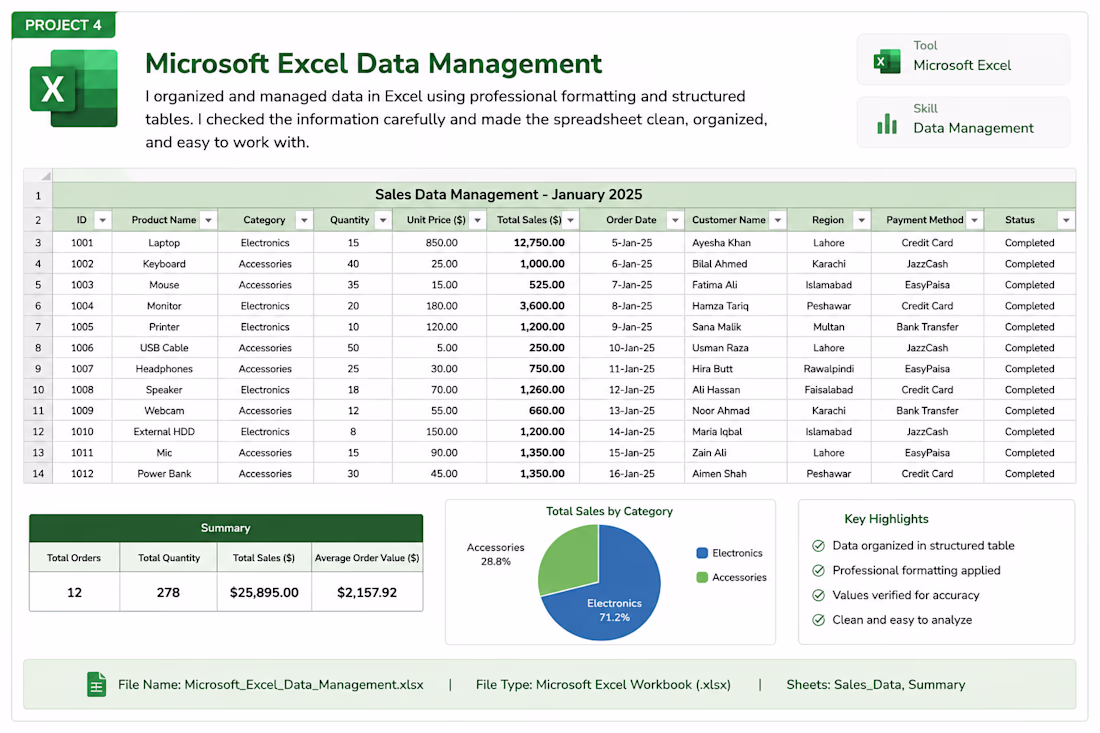Screen dimensions: 1100x733
Task: Click the Summary table header
Action: [226, 528]
